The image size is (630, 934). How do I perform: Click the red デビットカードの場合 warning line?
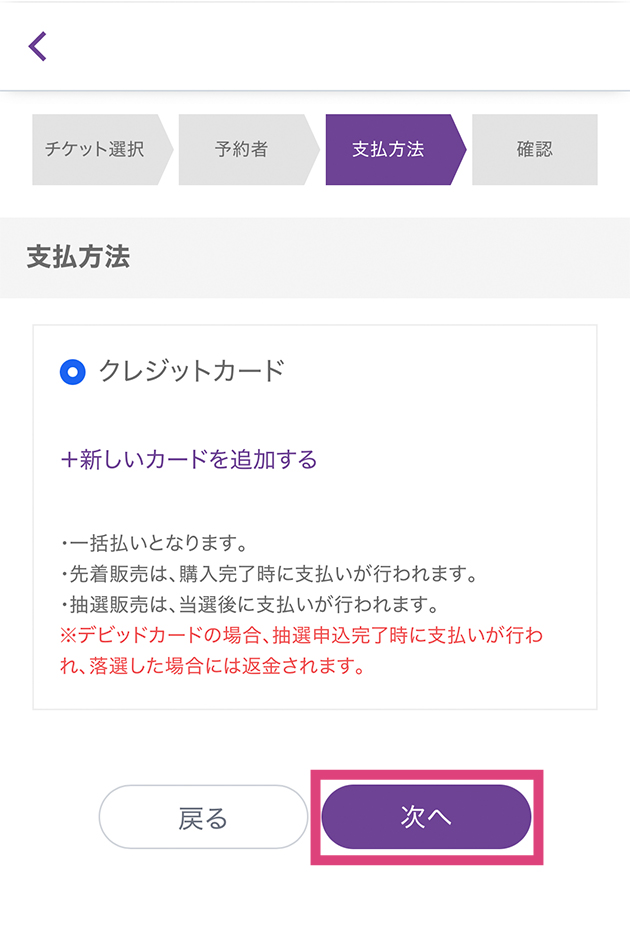(300, 636)
